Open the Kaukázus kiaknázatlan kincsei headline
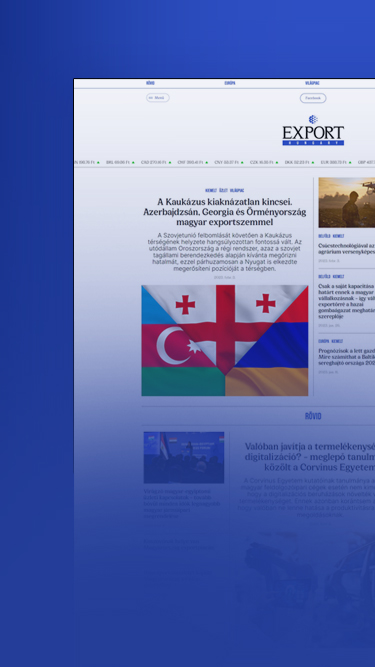The height and width of the screenshot is (667, 375). point(225,212)
